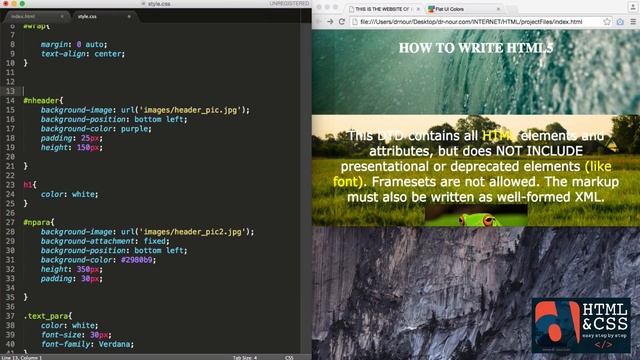Close the Flat UI Colors Chrome tab
This screenshot has height=360, width=640.
click(498, 9)
